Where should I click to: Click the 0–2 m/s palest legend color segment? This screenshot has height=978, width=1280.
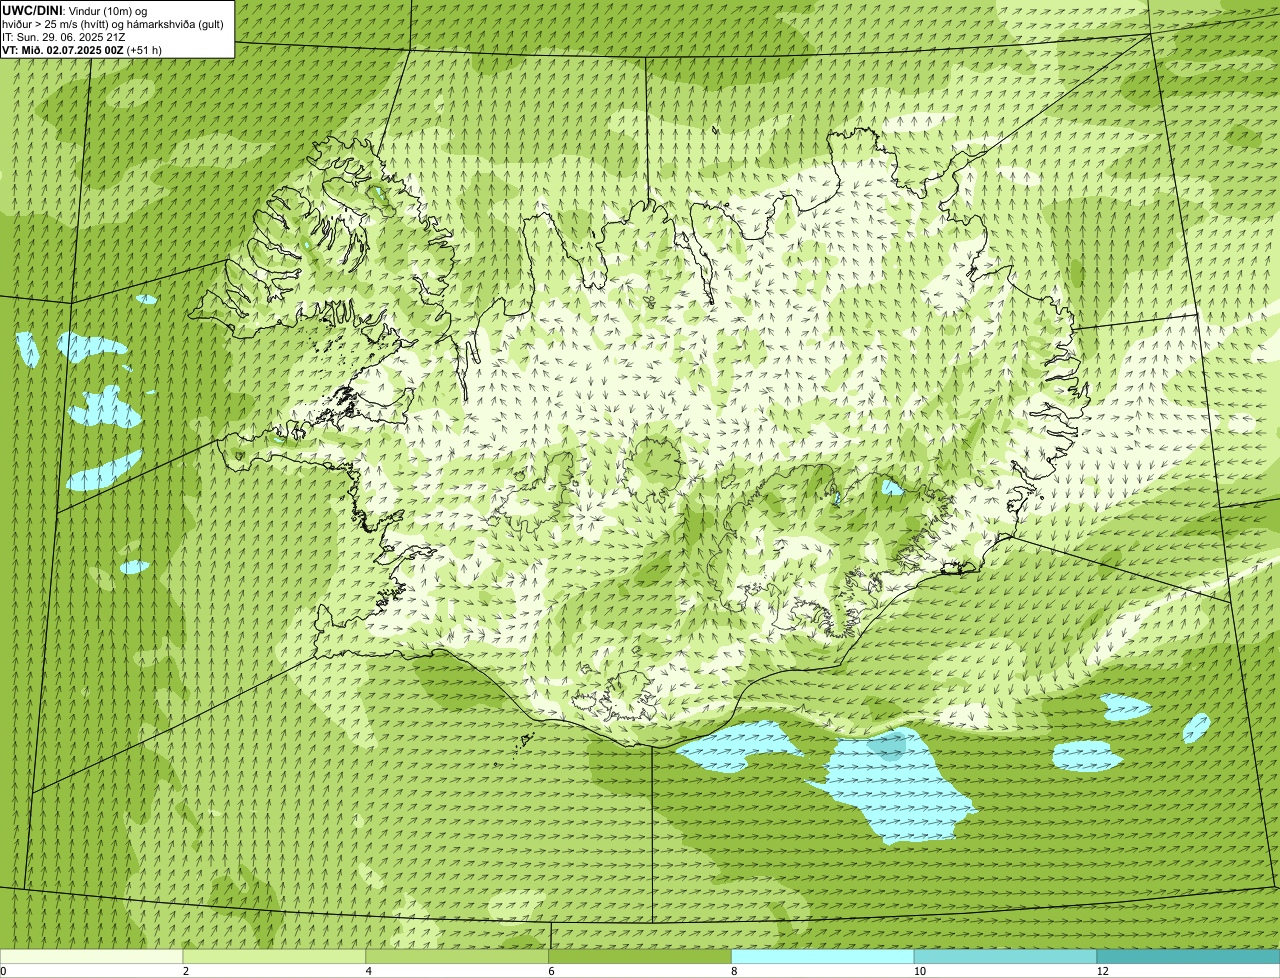click(92, 956)
